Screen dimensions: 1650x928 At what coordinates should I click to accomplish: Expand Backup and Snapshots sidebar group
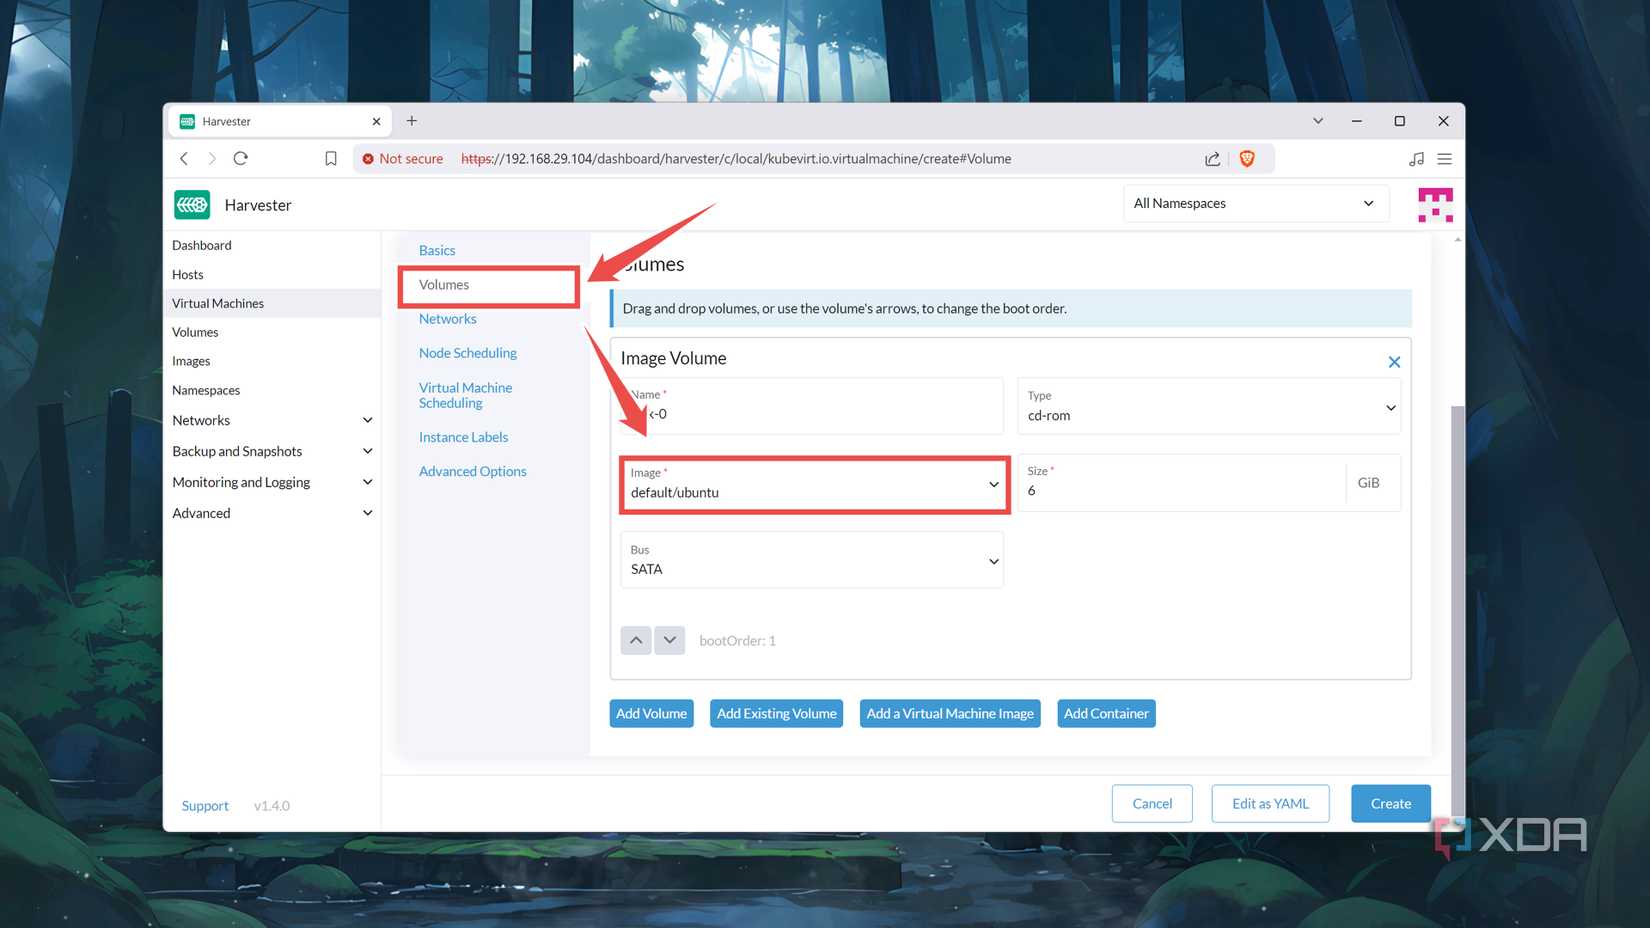pos(367,451)
